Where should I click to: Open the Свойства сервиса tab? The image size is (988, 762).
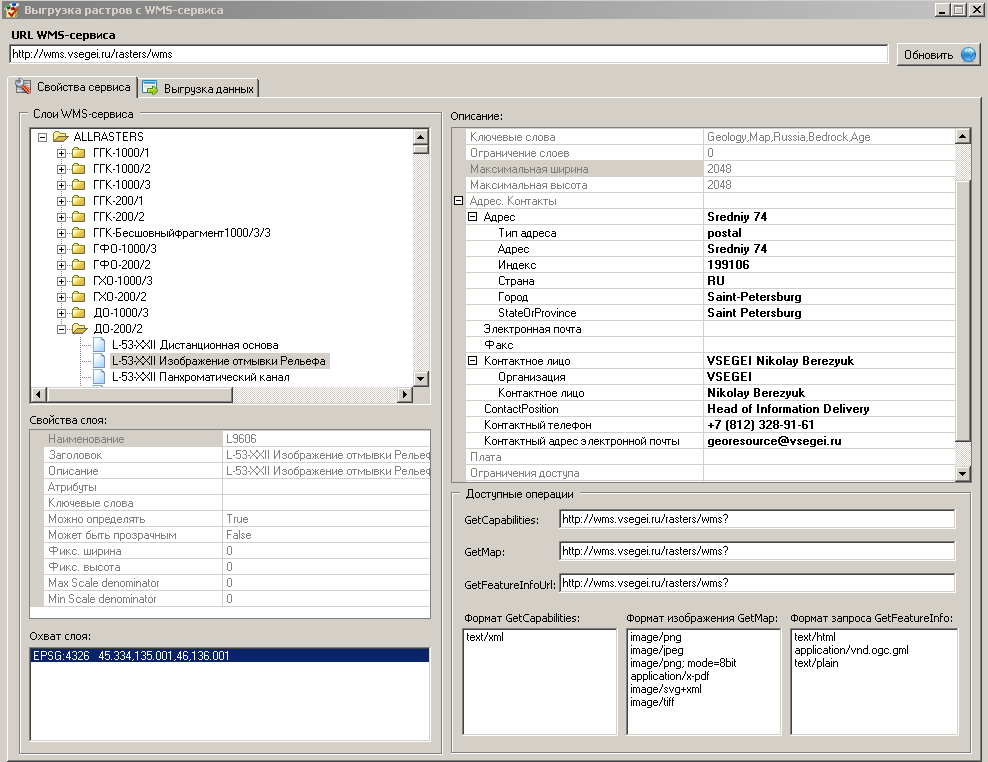[x=82, y=88]
